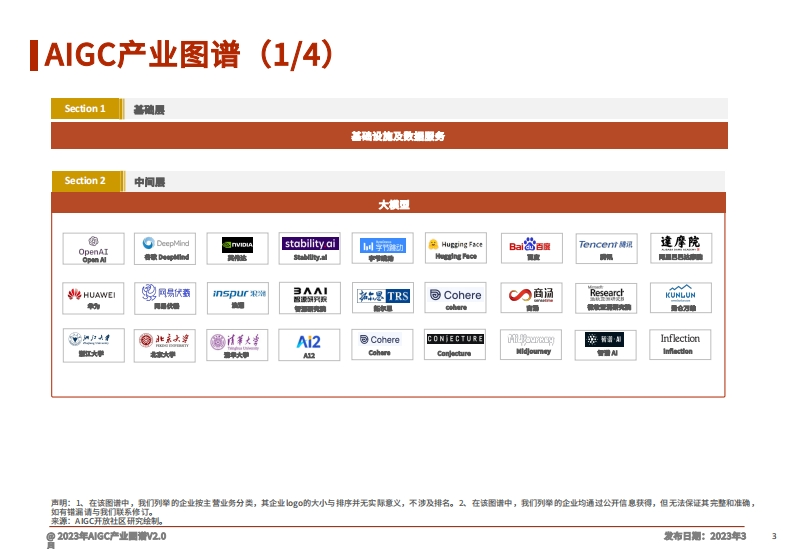This screenshot has width=793, height=549.
Task: Click the 声明 disclaimer footnote text
Action: [403, 508]
